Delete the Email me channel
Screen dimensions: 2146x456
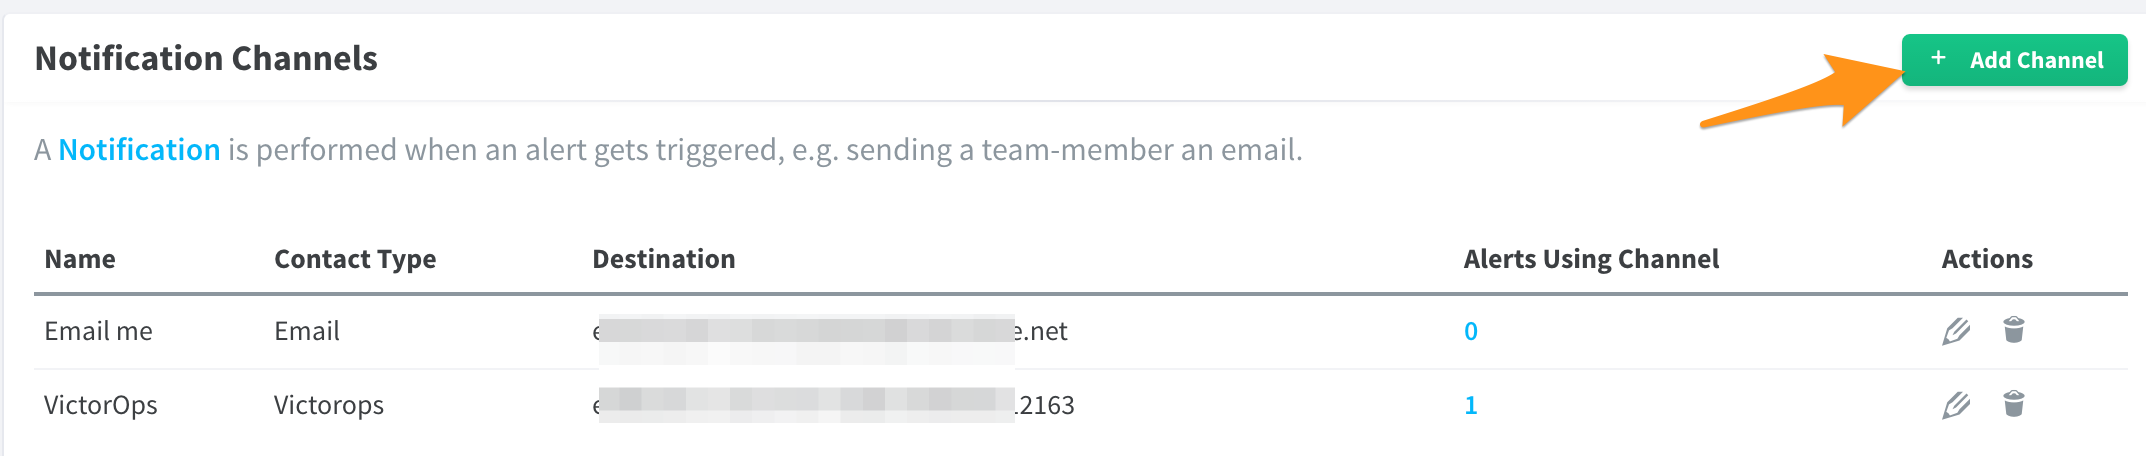click(2014, 329)
